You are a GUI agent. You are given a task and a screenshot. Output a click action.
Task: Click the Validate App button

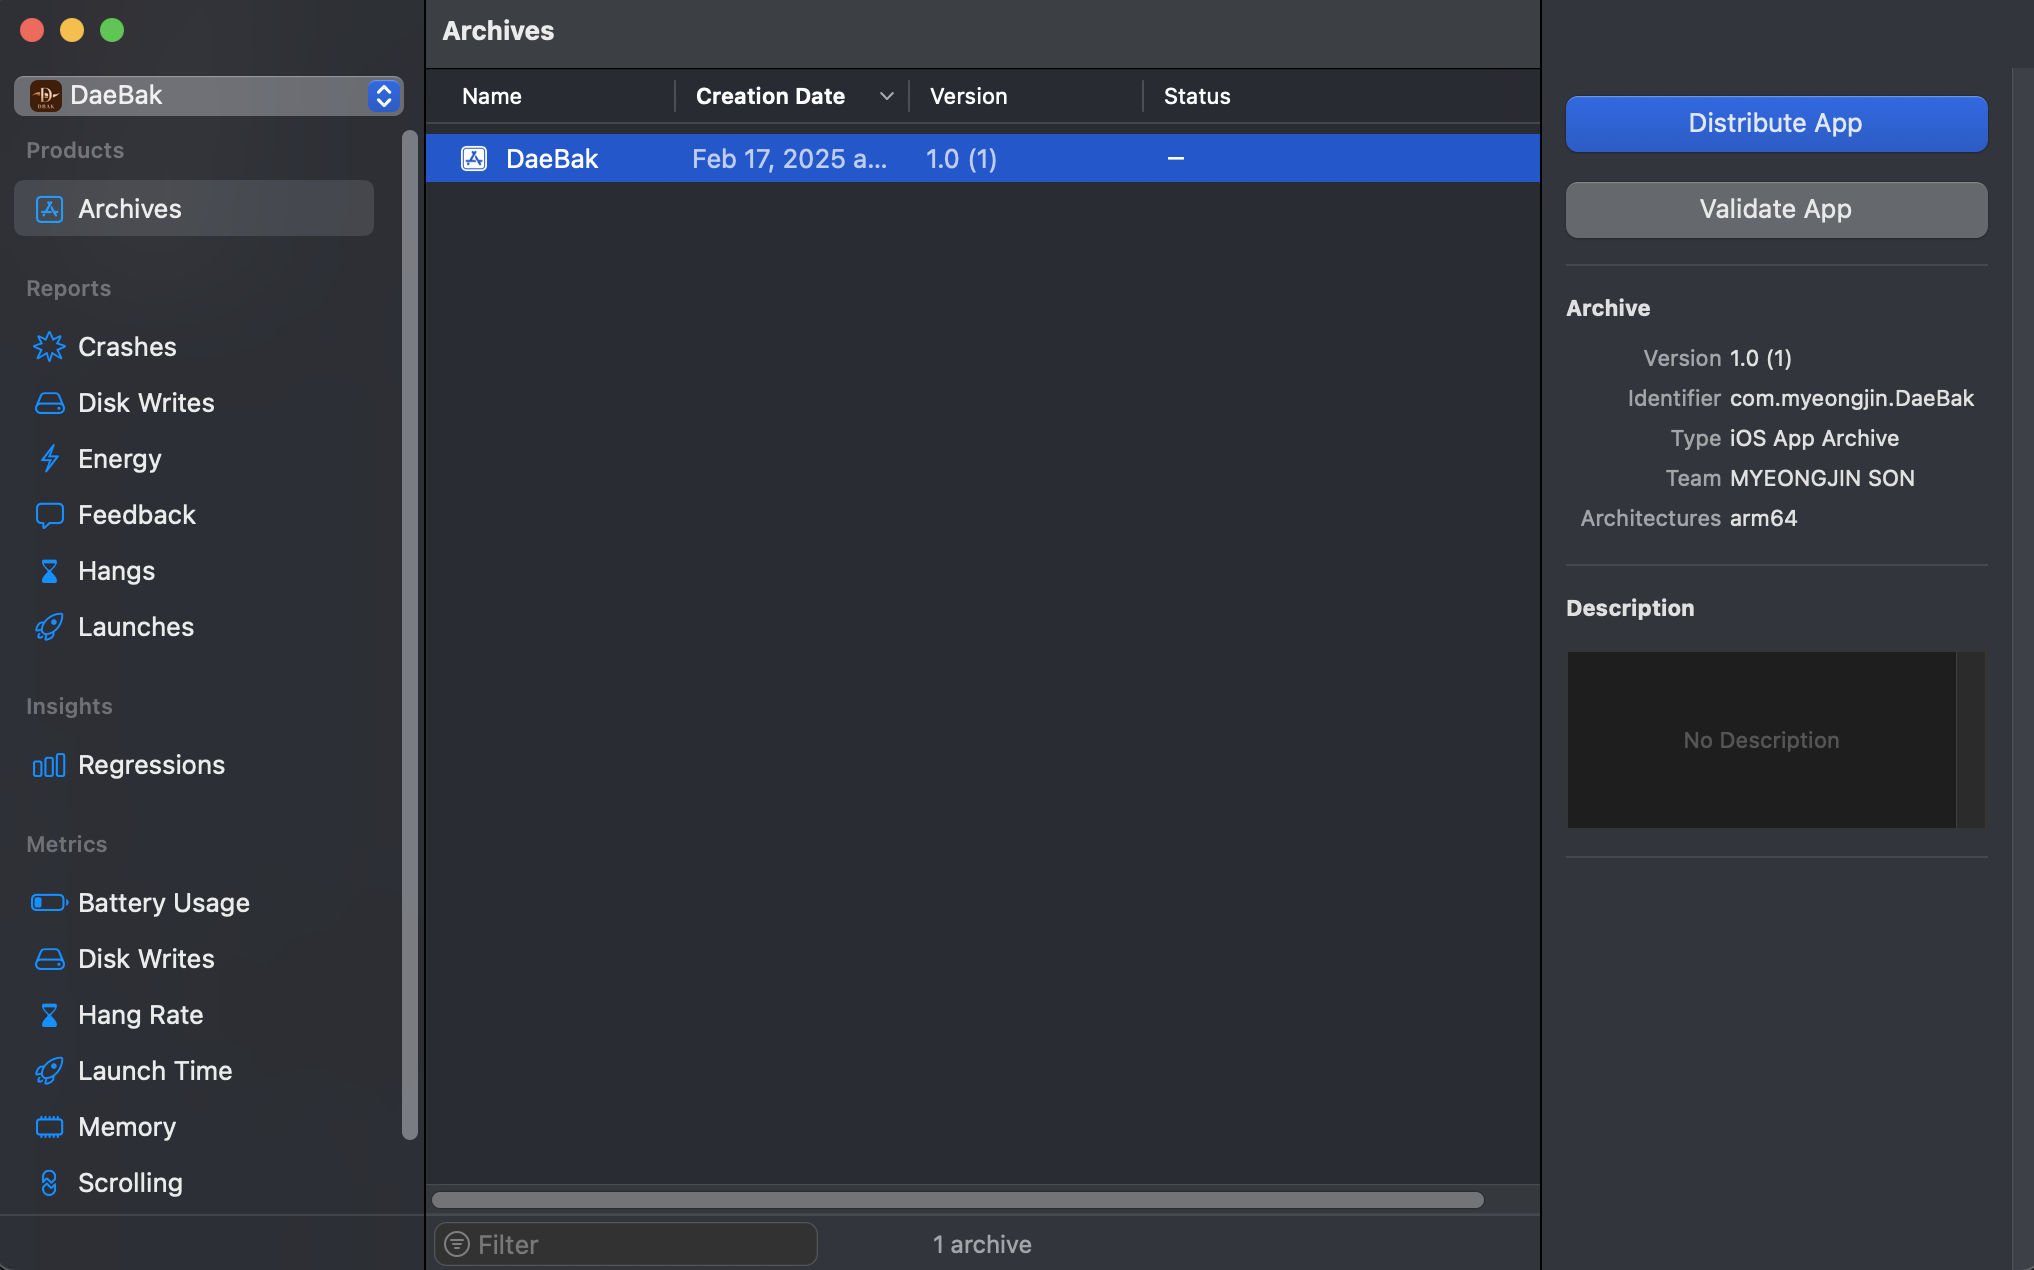[1776, 209]
